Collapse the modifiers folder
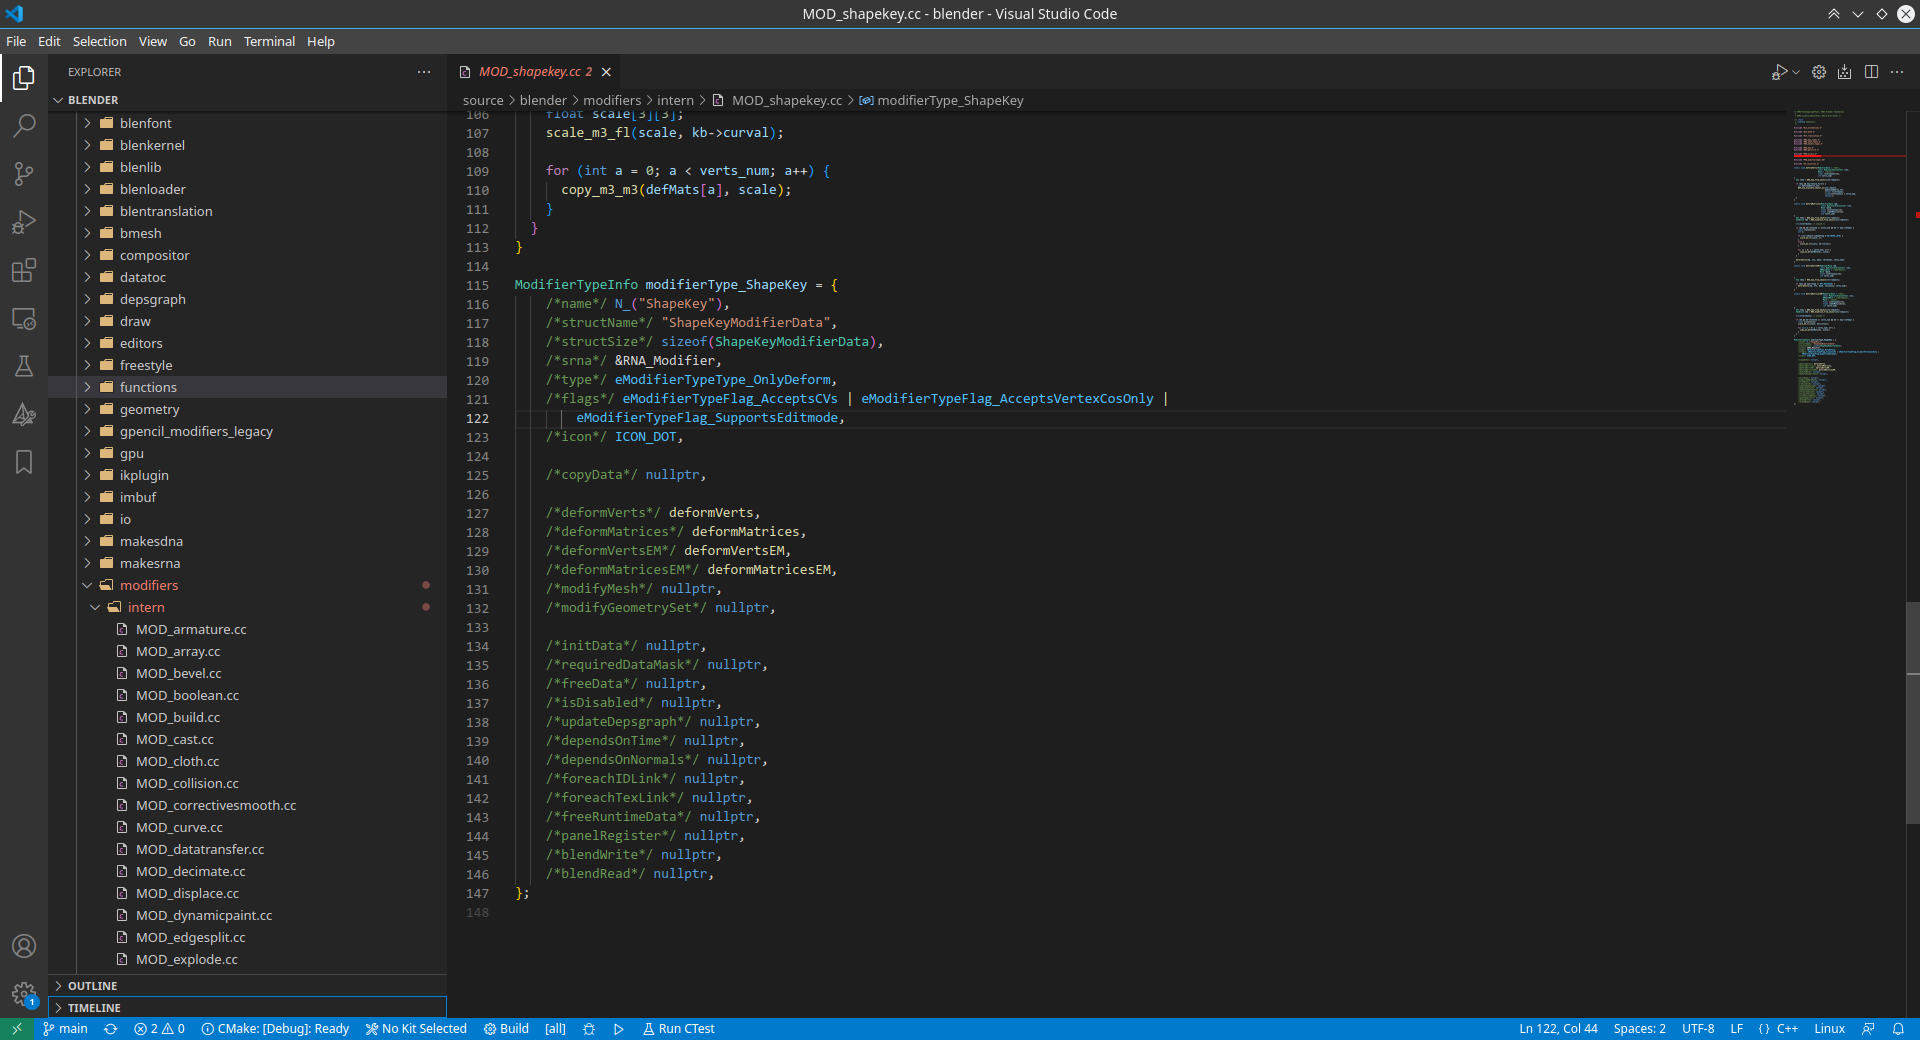This screenshot has height=1040, width=1920. 149,585
